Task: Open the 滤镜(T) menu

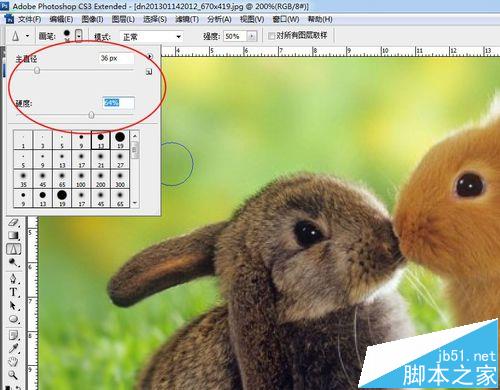Action: (187, 19)
